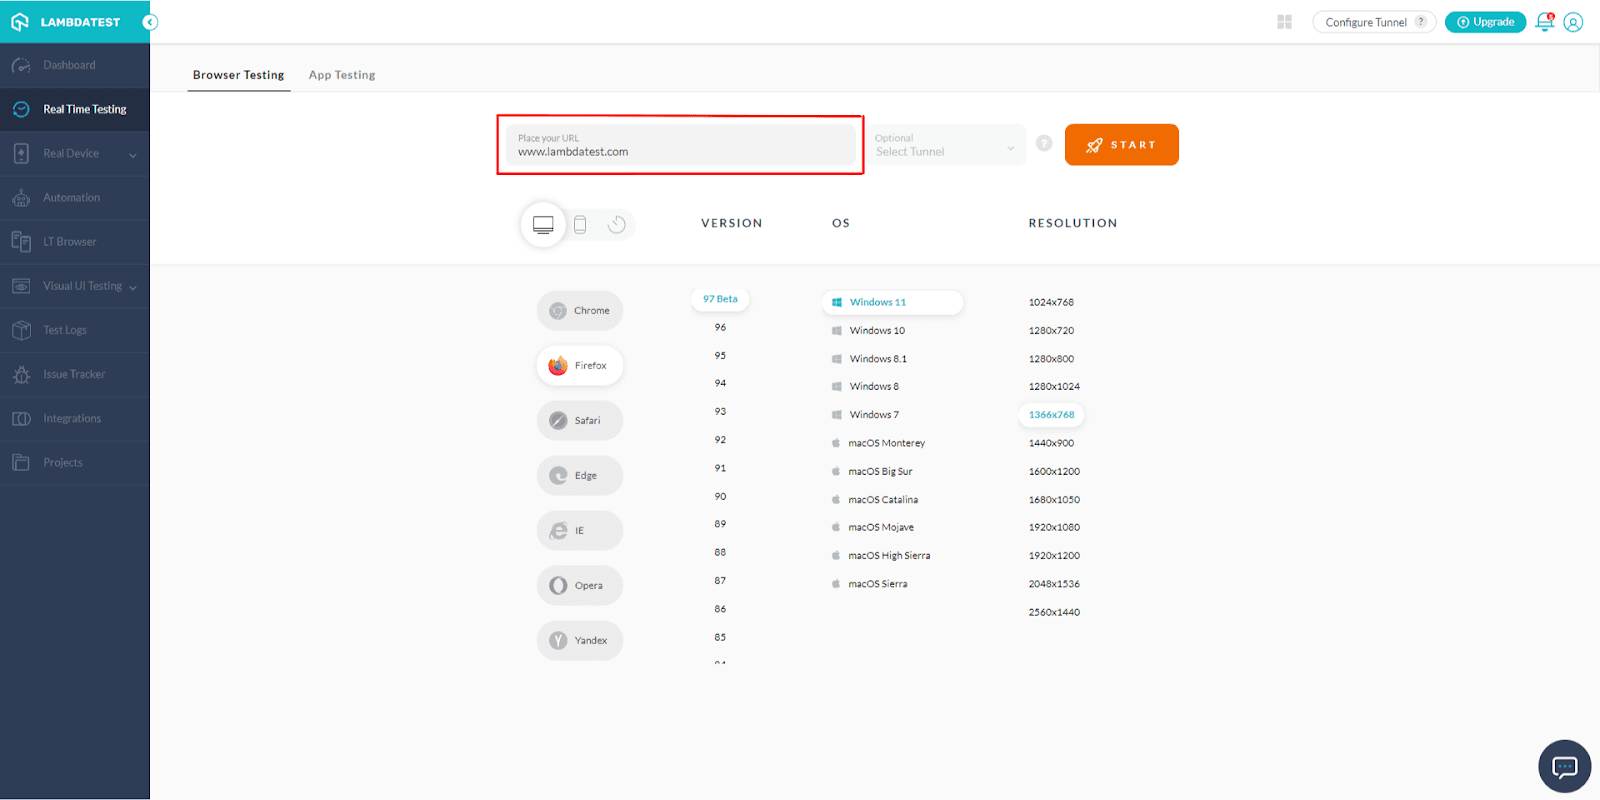Click the Upgrade button

[x=1485, y=22]
